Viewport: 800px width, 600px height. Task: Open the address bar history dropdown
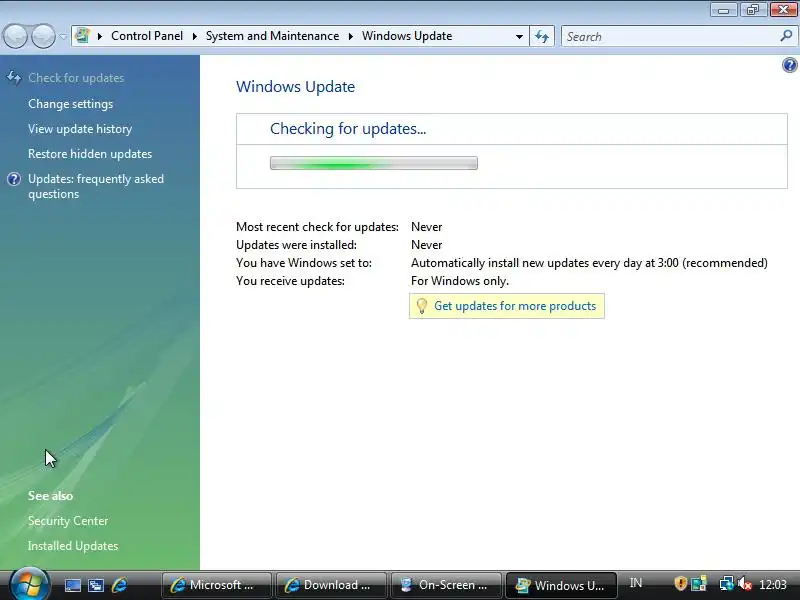(519, 37)
